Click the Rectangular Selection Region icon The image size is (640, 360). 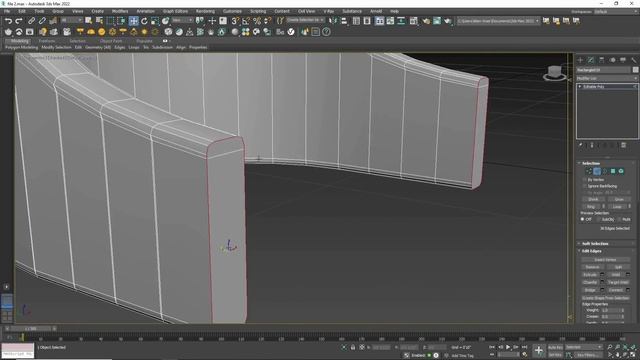(x=110, y=20)
